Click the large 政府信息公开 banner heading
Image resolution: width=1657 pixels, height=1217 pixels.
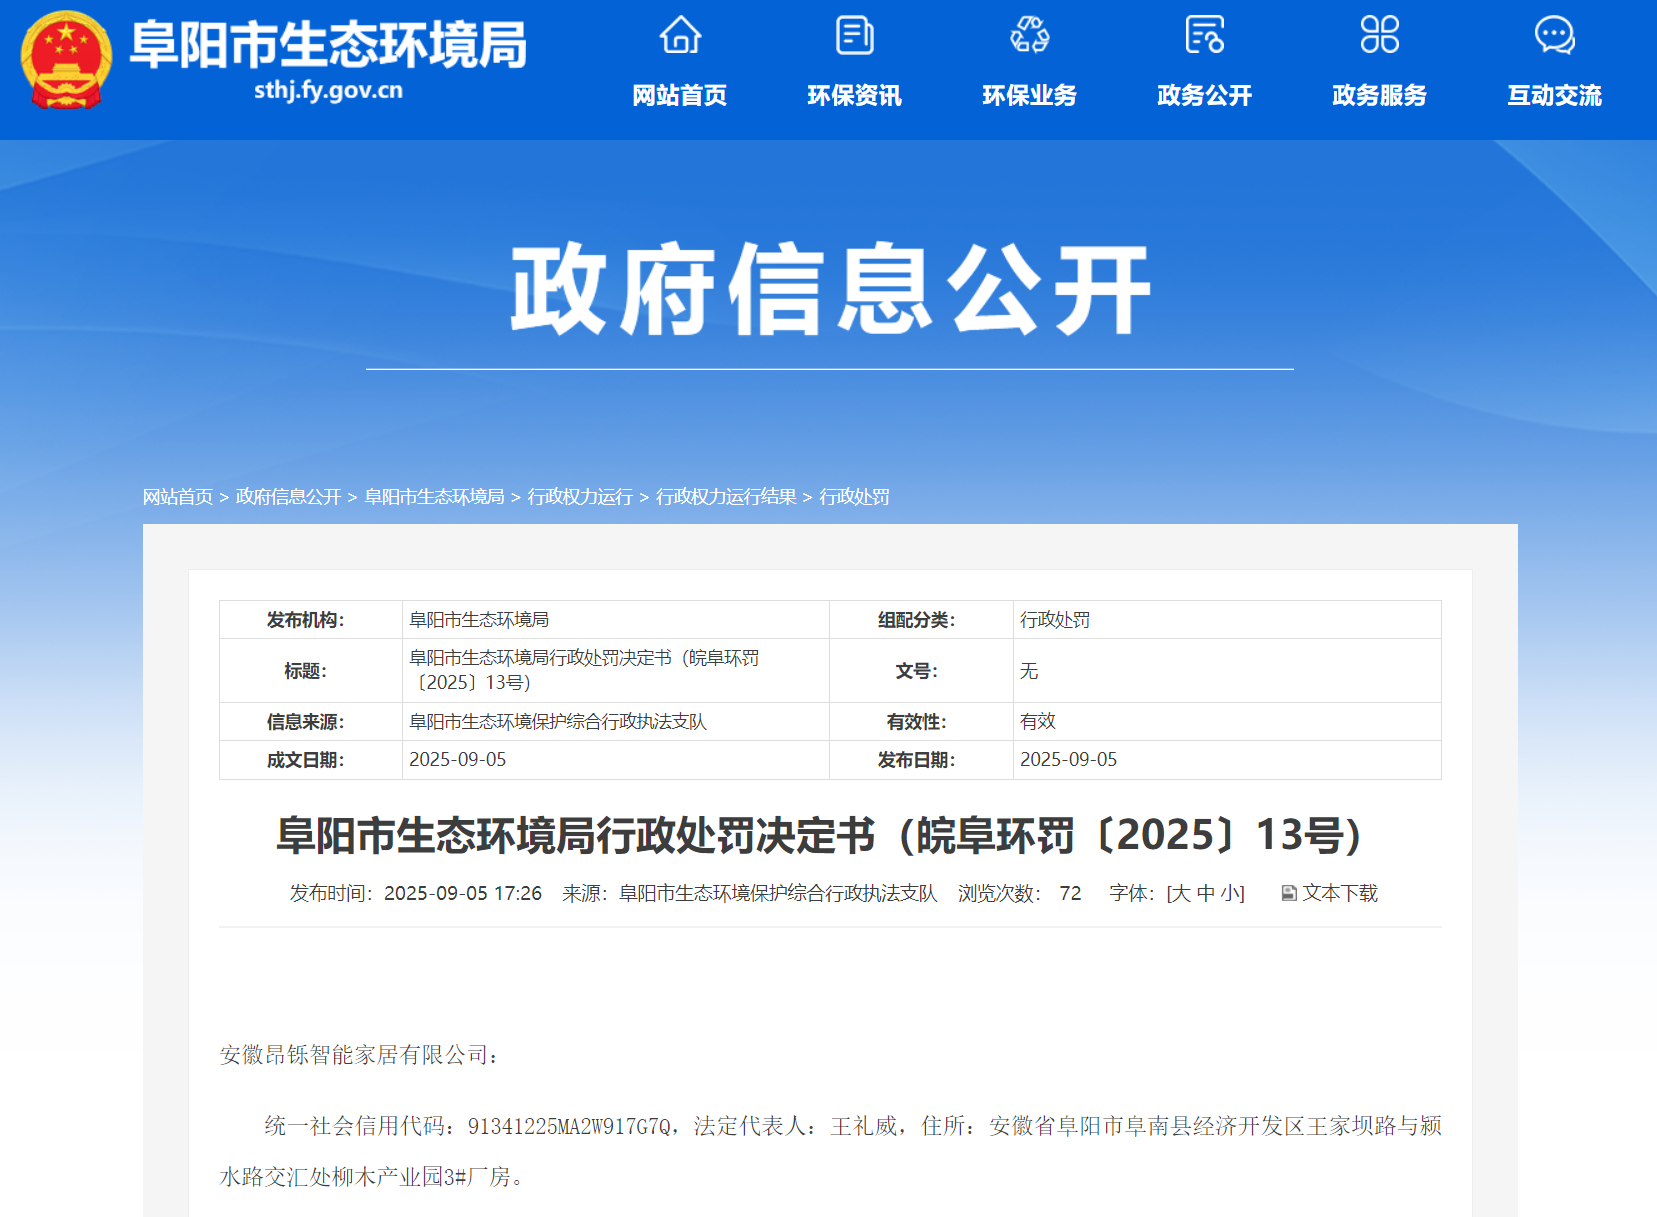(x=830, y=290)
